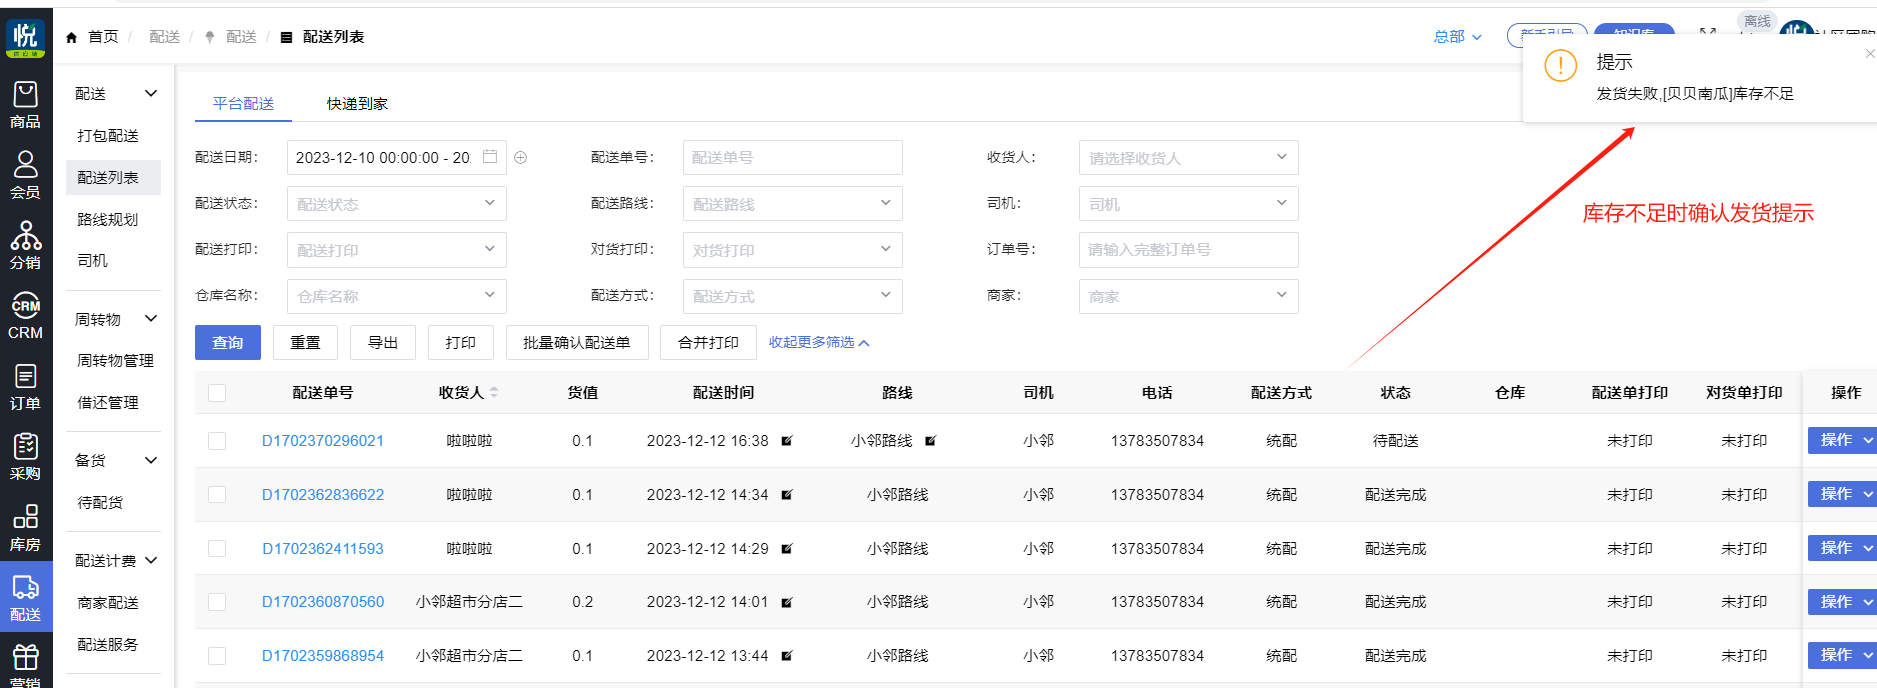Check the row D1702370296021
Viewport: 1877px width, 688px height.
click(217, 441)
